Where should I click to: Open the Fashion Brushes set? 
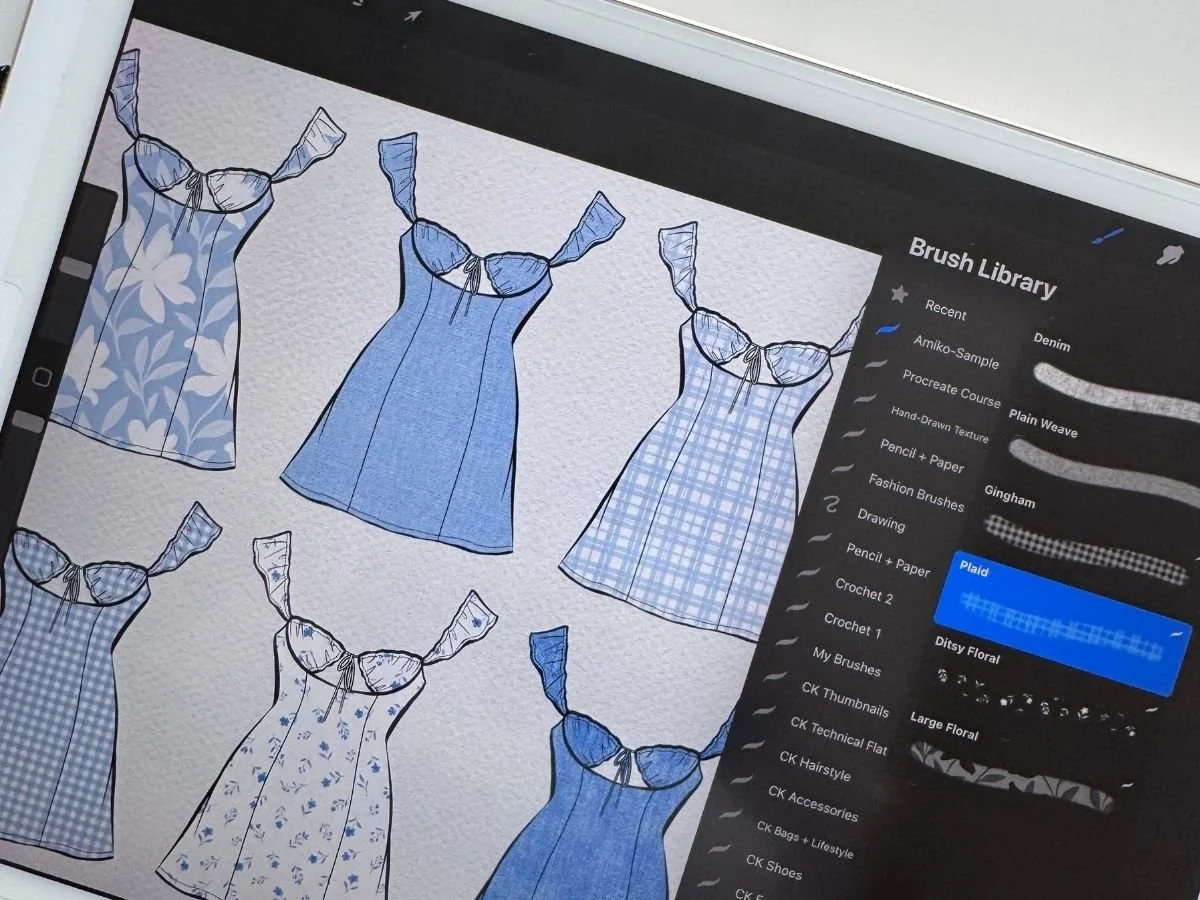(915, 491)
